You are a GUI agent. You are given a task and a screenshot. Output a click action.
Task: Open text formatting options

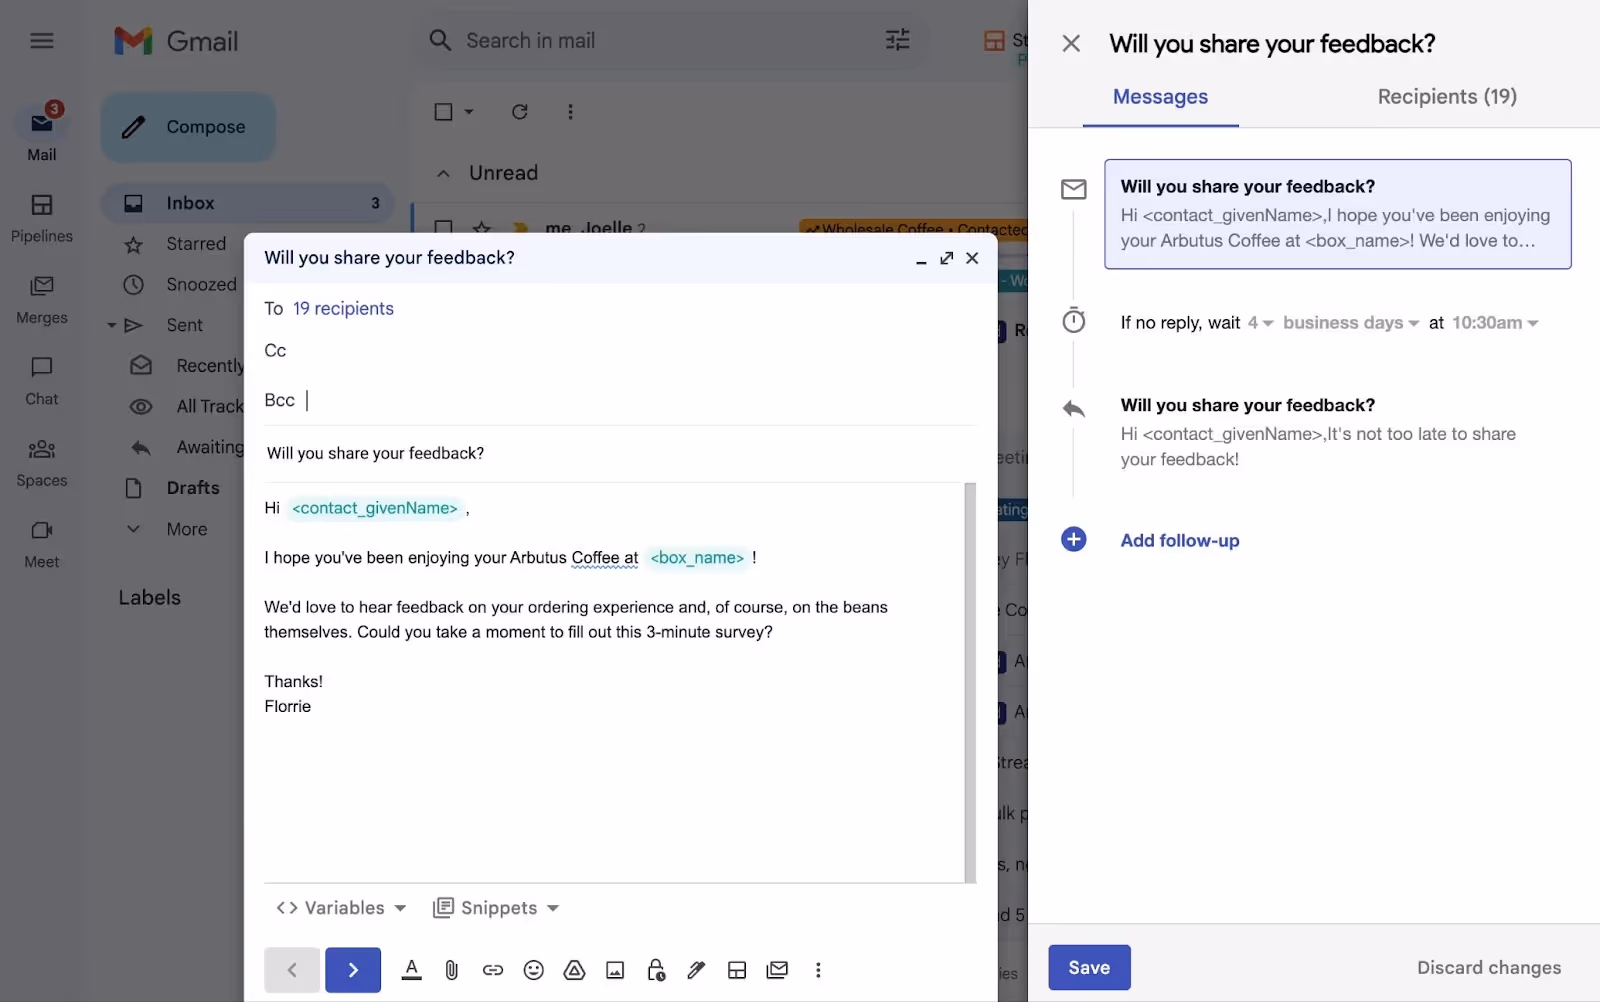411,970
